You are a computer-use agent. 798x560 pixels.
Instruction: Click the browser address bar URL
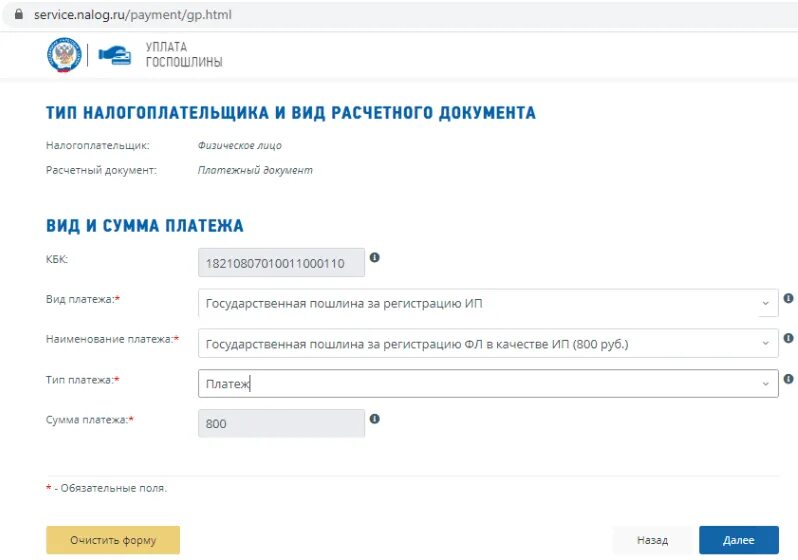(132, 15)
